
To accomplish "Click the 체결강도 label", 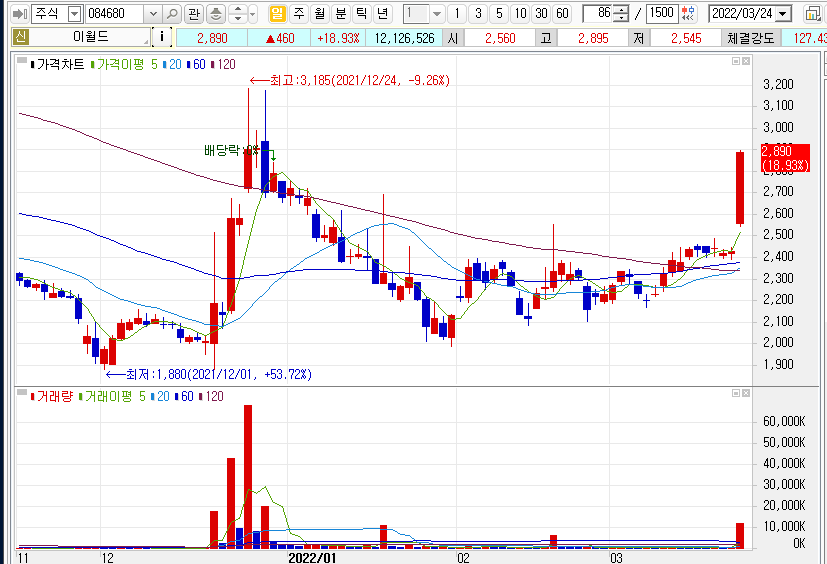I will [751, 39].
